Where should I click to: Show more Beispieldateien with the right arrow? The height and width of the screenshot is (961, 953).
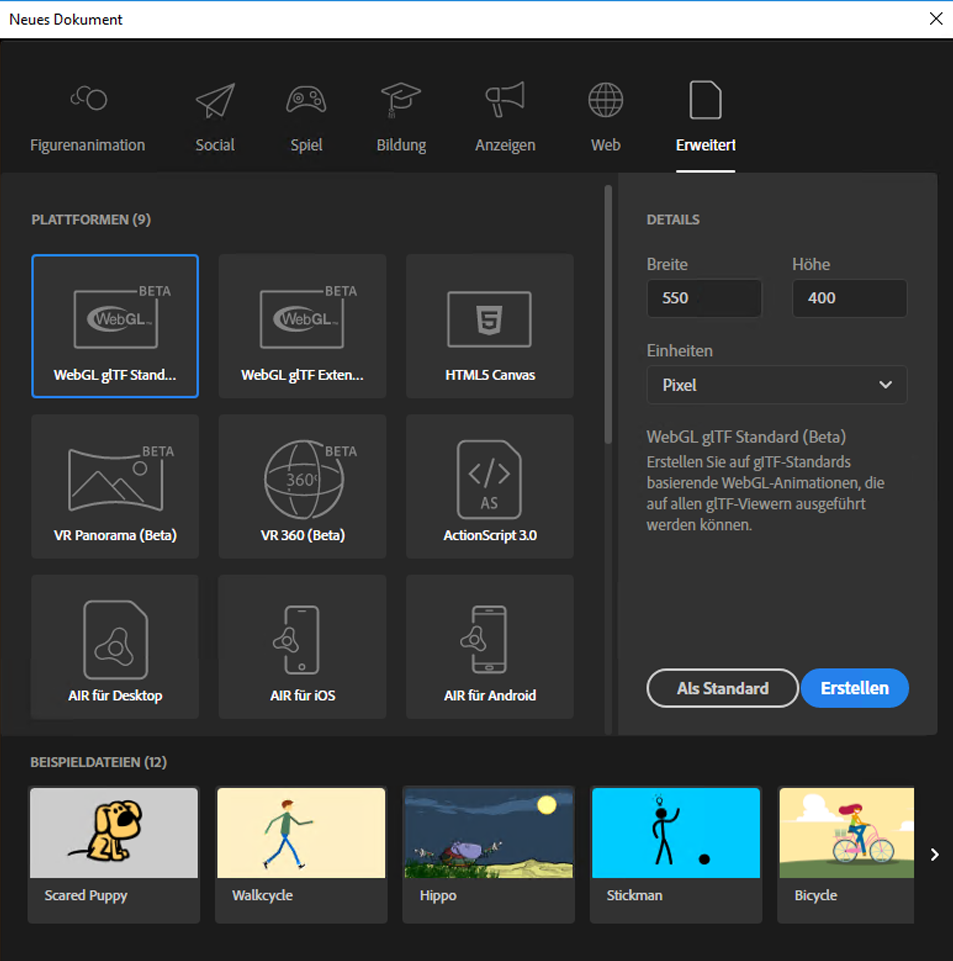(x=934, y=854)
